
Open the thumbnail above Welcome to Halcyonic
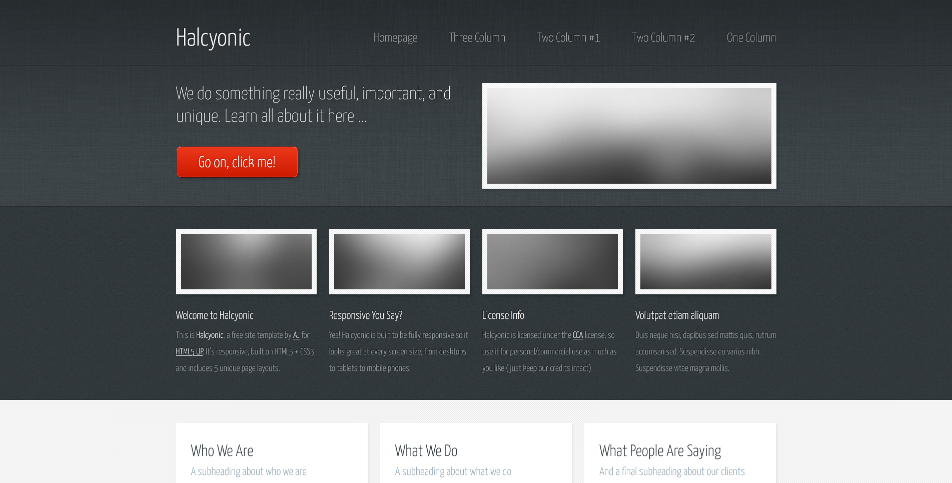click(246, 262)
